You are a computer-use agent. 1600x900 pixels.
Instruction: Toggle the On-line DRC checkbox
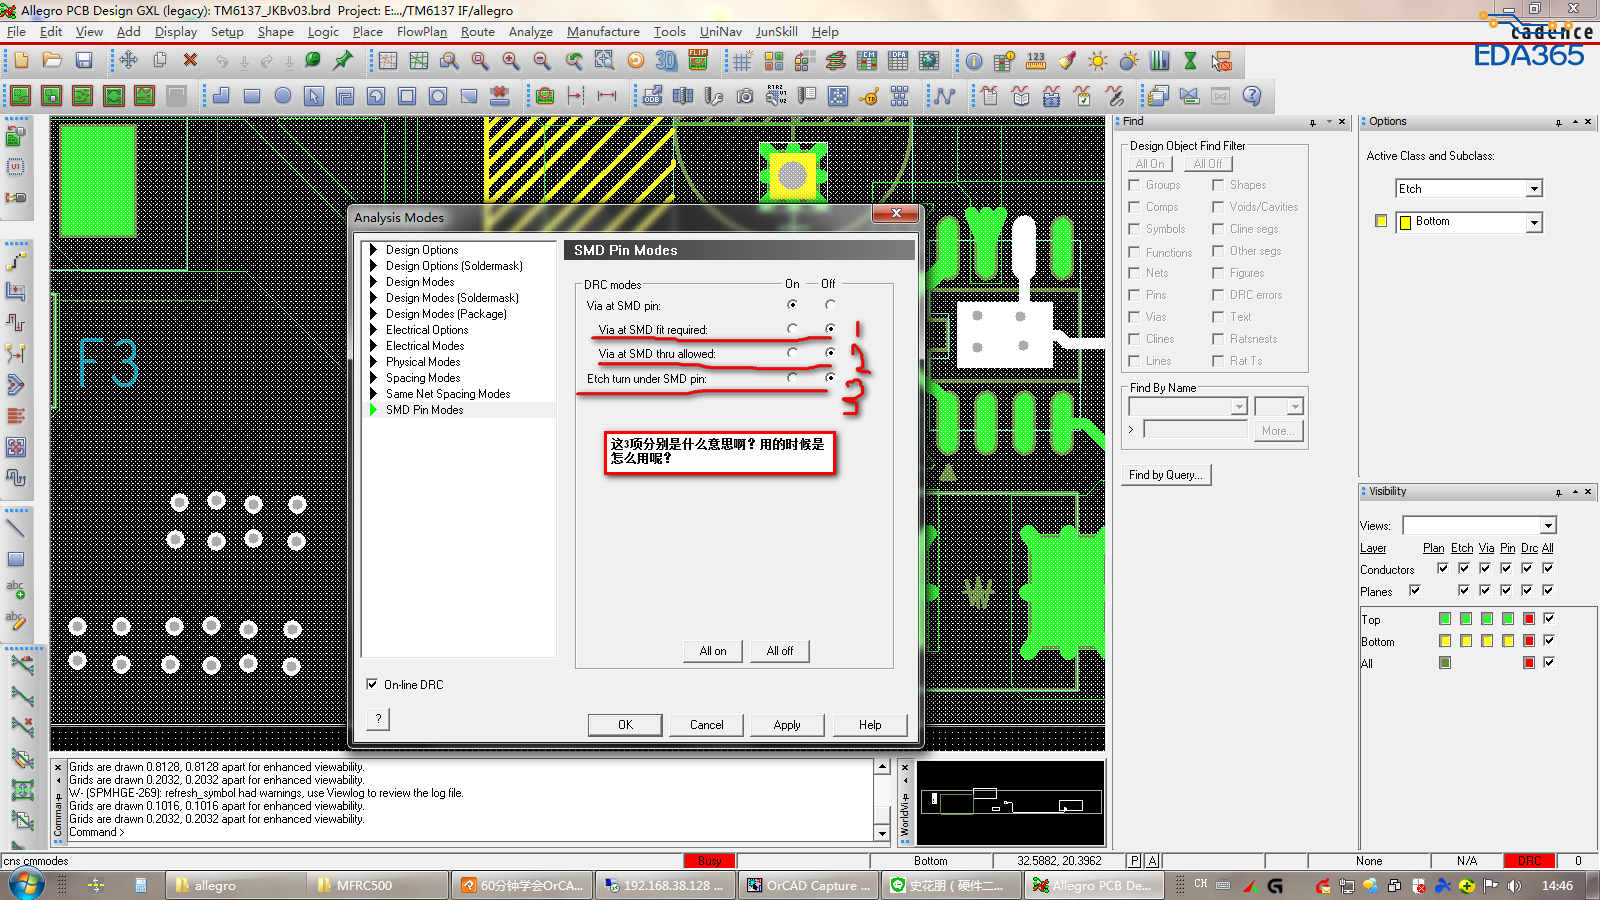[x=373, y=685]
